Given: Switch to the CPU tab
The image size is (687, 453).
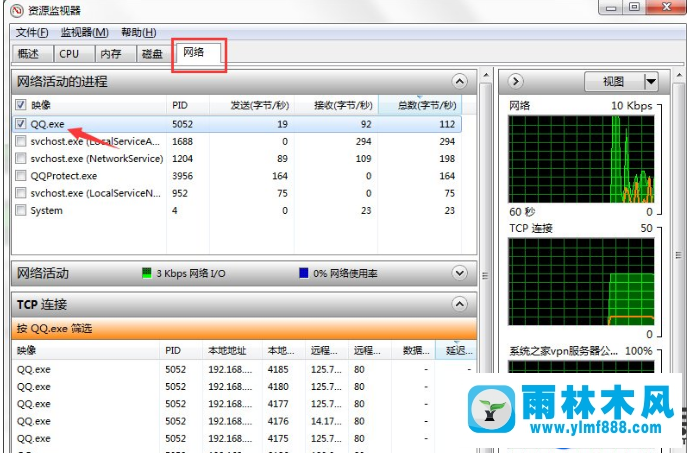Looking at the screenshot, I should click(74, 54).
